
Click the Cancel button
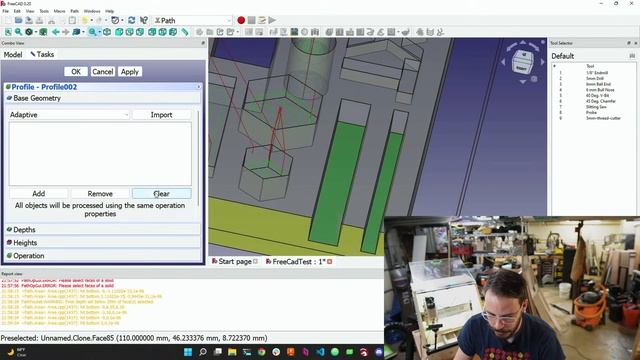(x=102, y=71)
